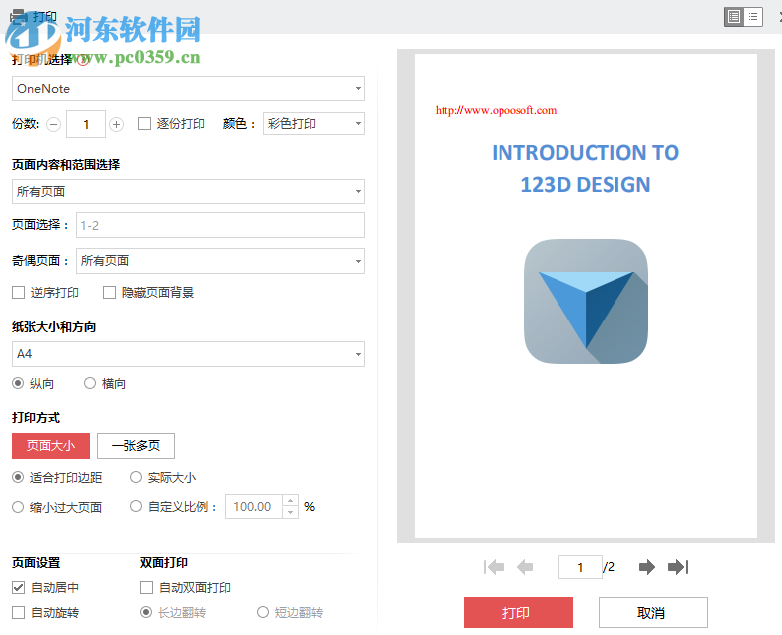Enable 自动双面打印 checkbox
Viewport: 782px width, 635px height.
pos(146,588)
